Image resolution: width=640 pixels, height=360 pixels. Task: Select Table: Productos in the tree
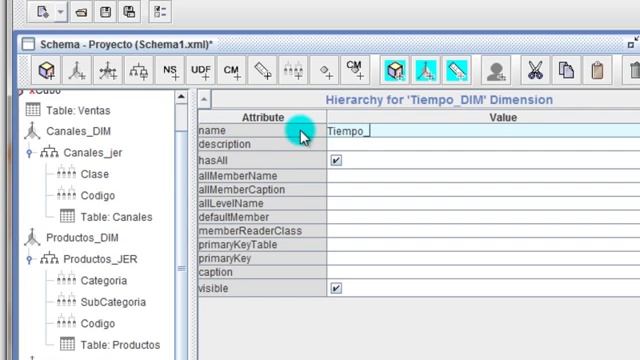point(120,345)
